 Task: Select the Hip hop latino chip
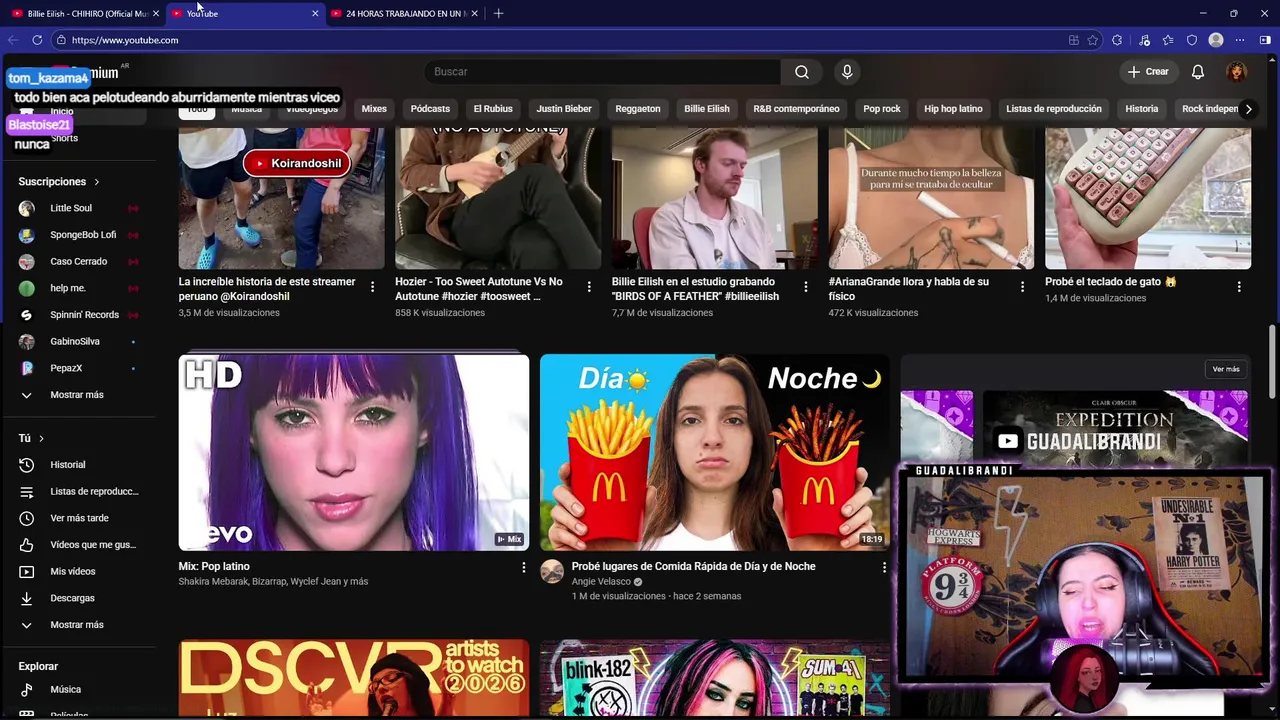point(953,109)
